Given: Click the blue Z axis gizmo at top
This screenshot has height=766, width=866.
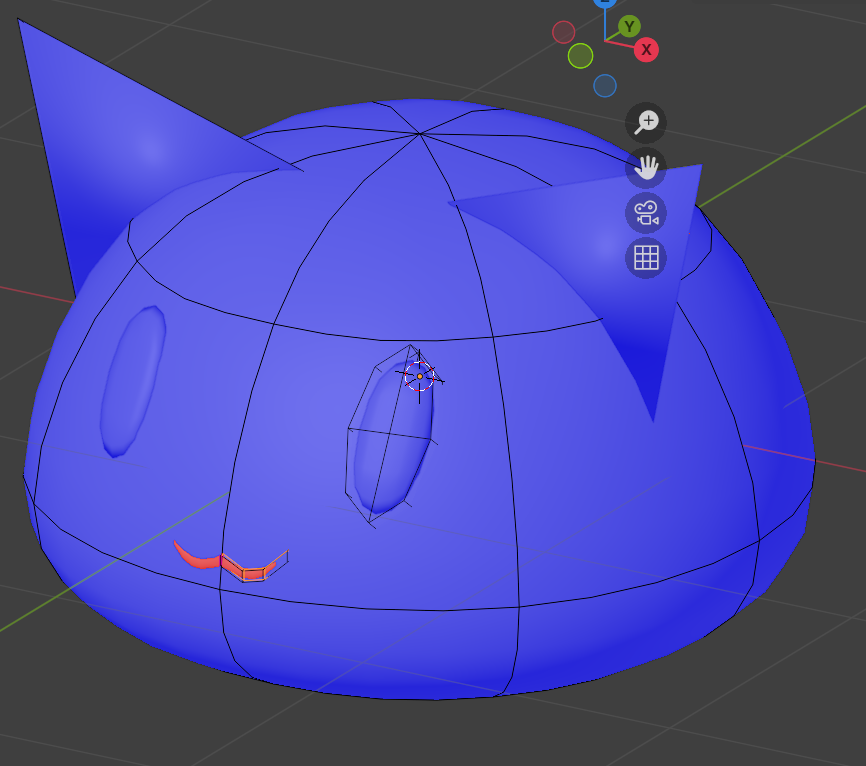Looking at the screenshot, I should pyautogui.click(x=605, y=2).
